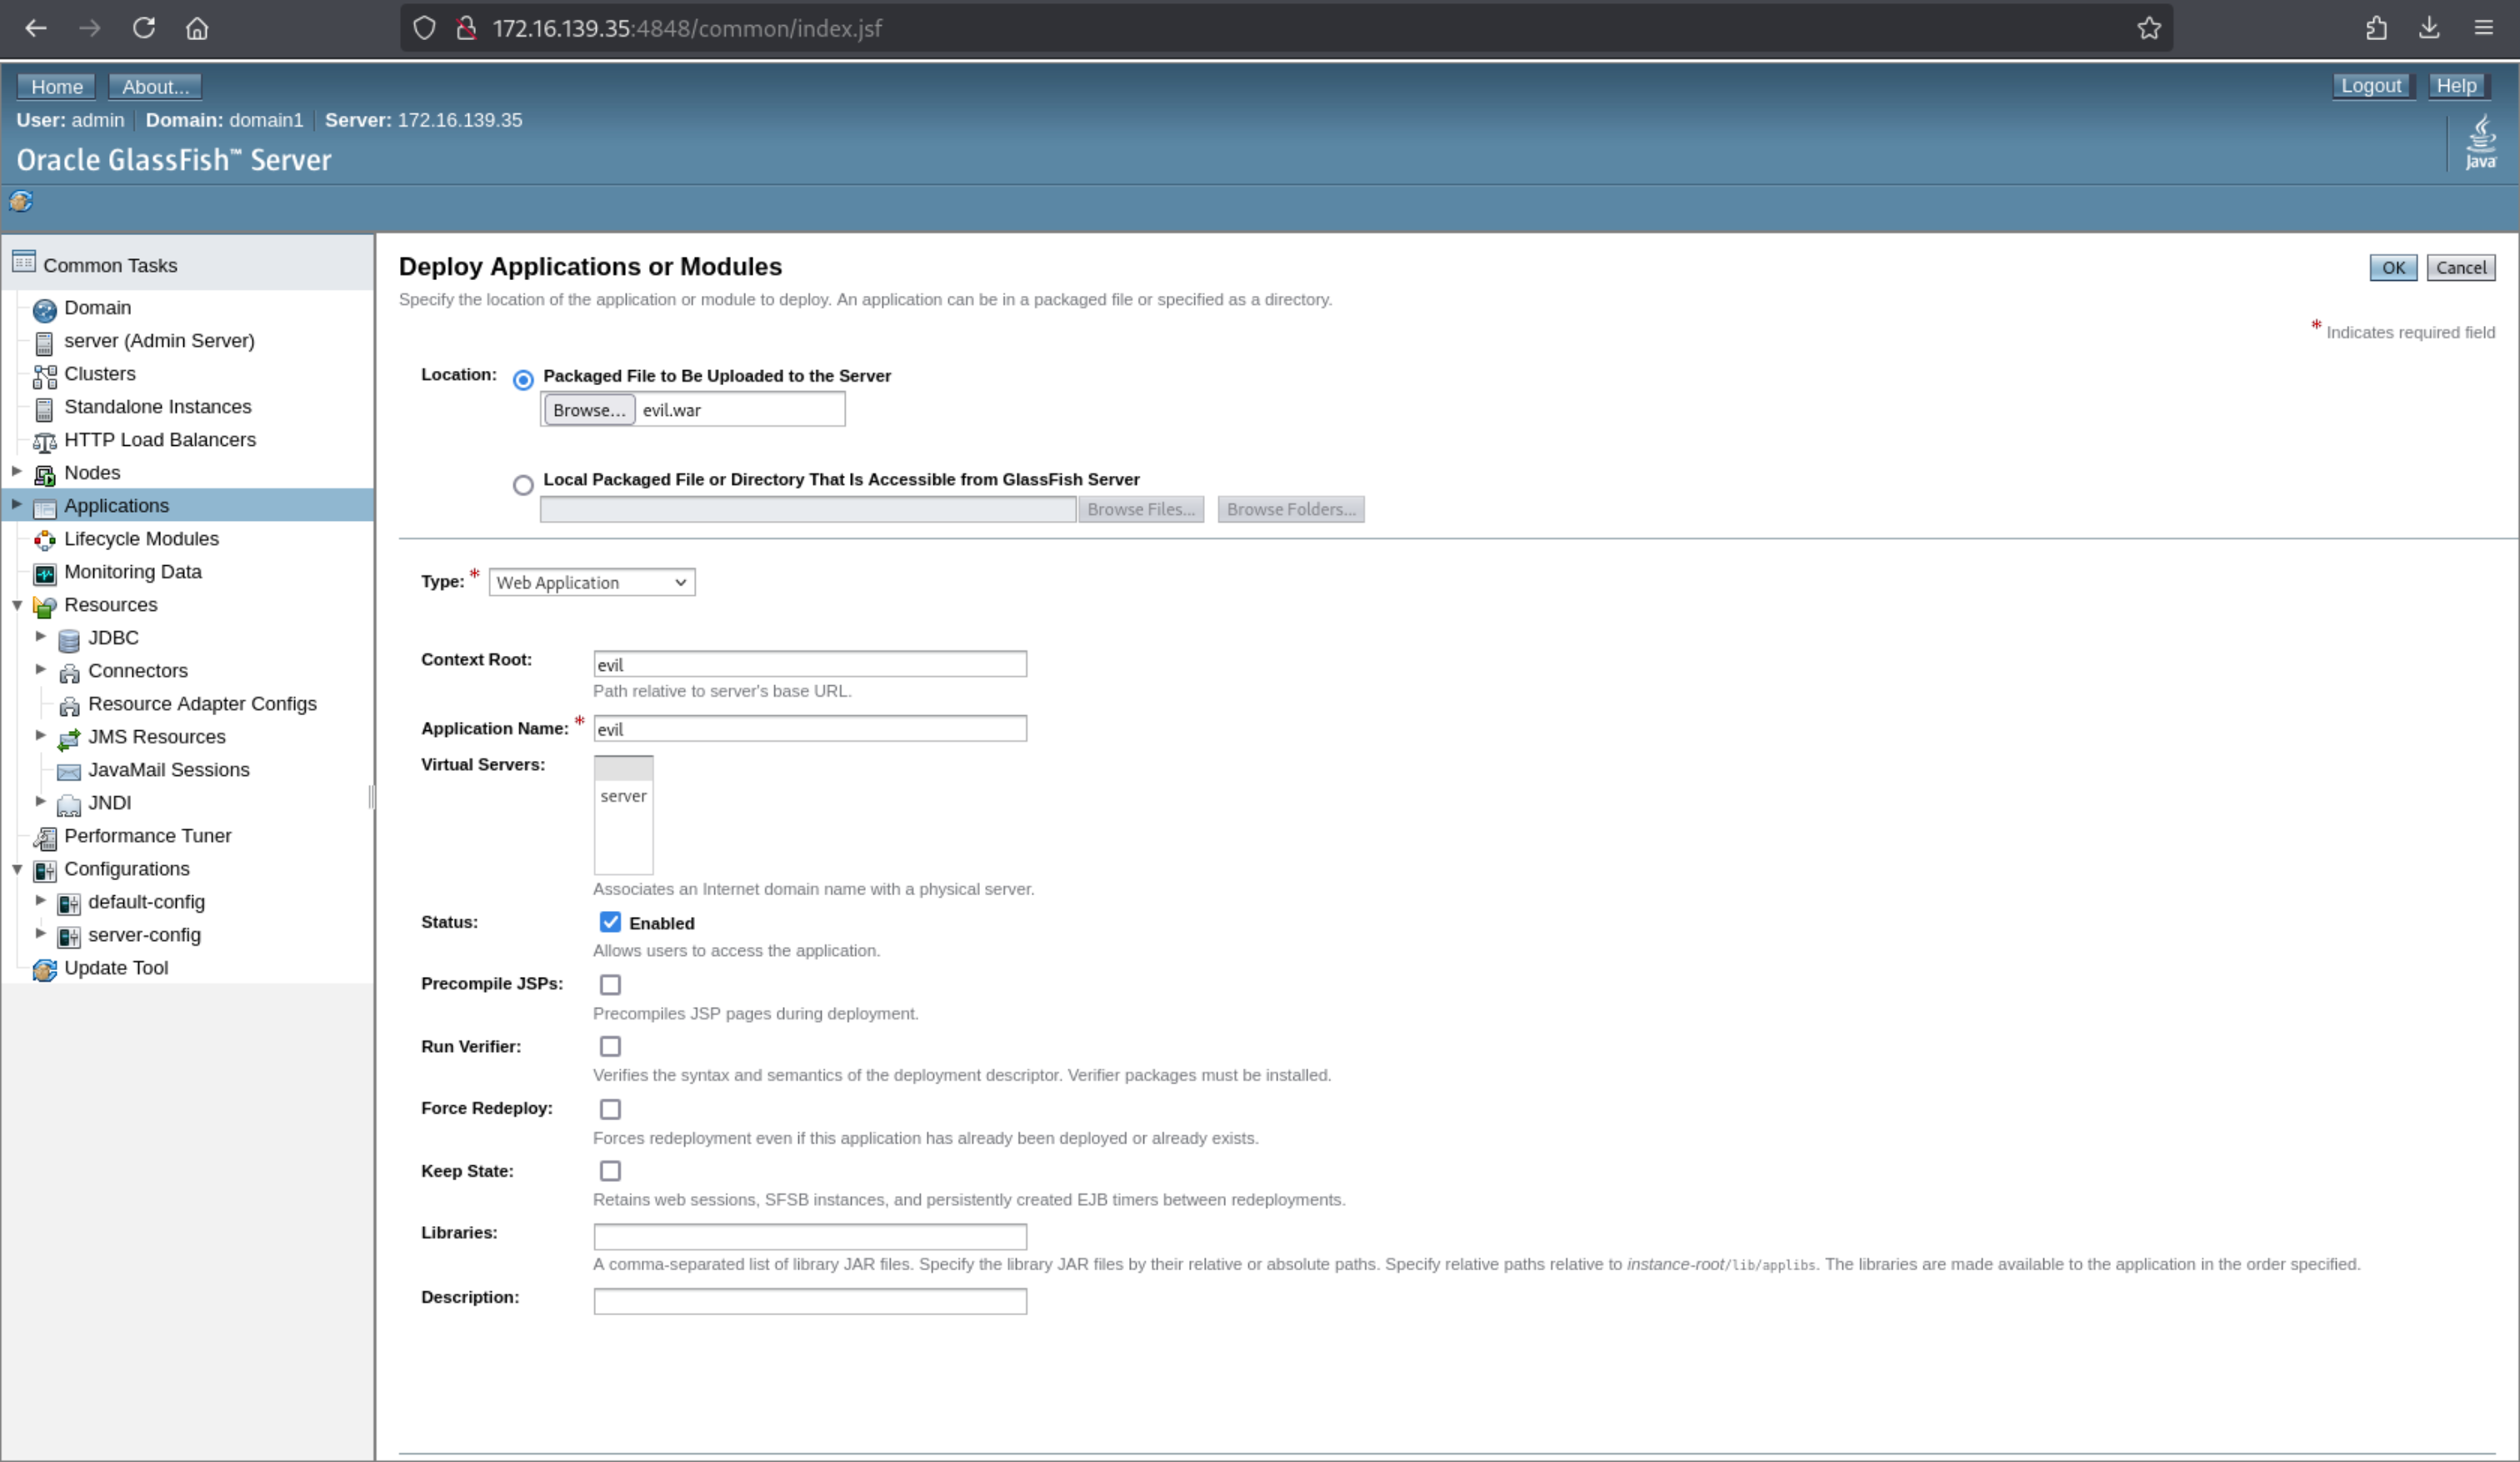Expand the default-config tree node
This screenshot has height=1462, width=2520.
point(40,899)
